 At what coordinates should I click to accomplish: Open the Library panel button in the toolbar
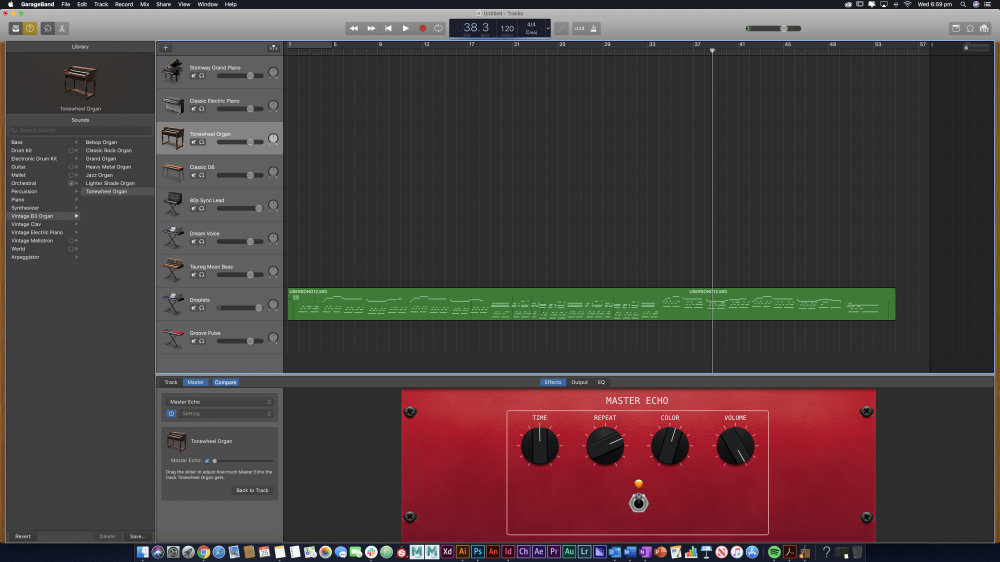tap(16, 28)
